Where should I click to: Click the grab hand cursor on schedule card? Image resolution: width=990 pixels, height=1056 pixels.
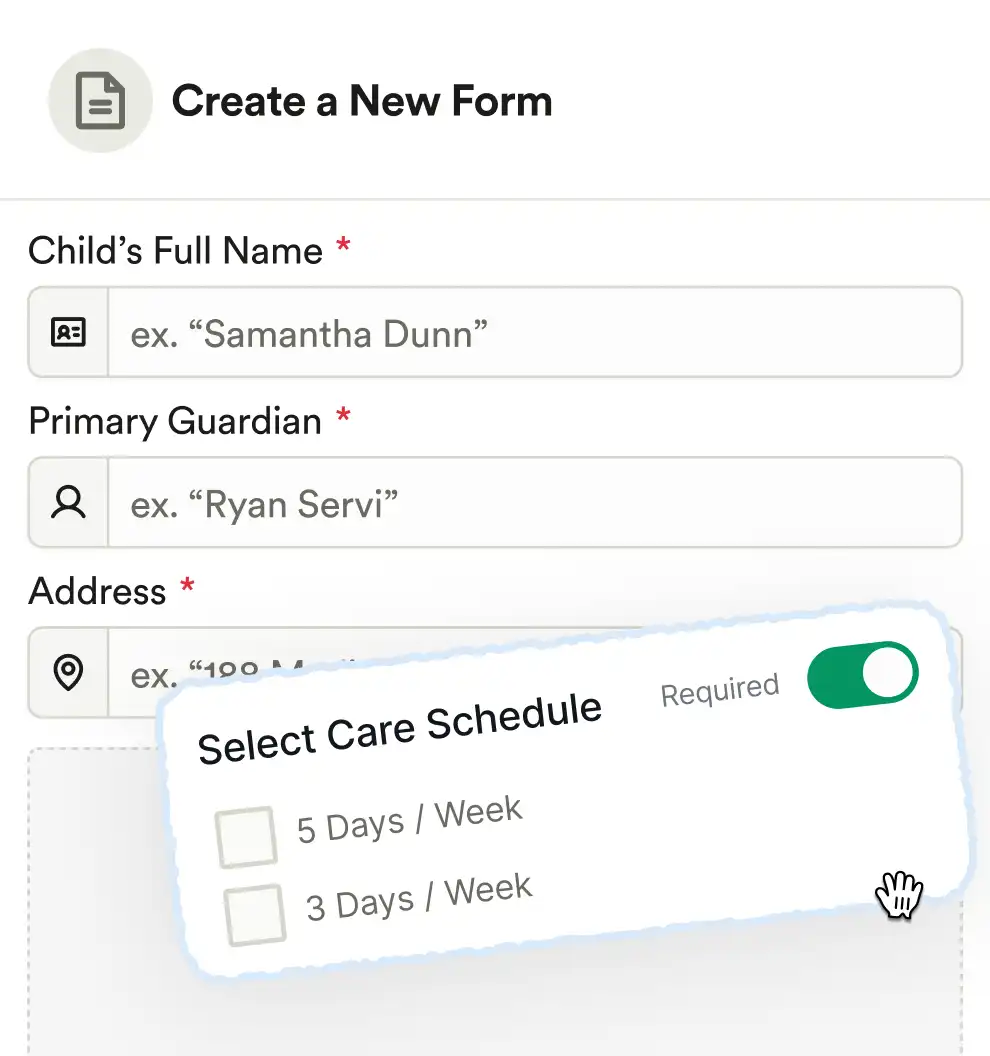(899, 894)
